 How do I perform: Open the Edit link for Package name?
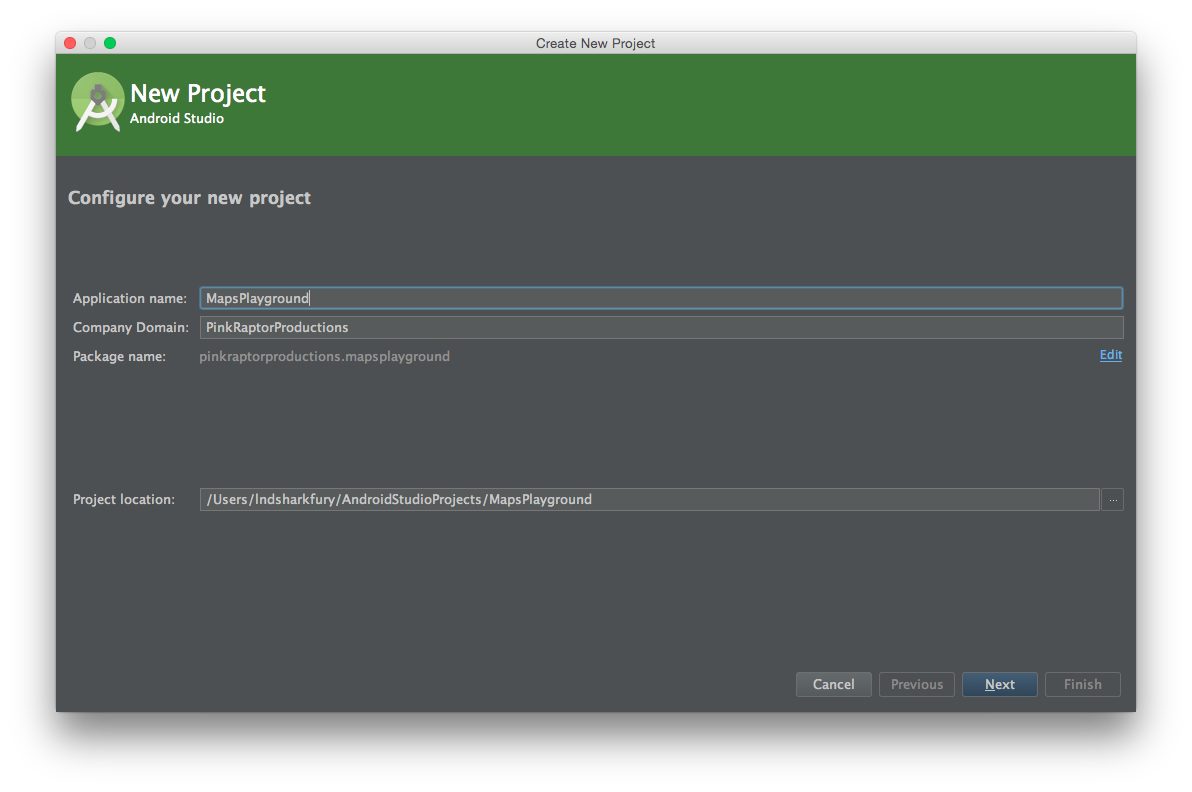1111,355
